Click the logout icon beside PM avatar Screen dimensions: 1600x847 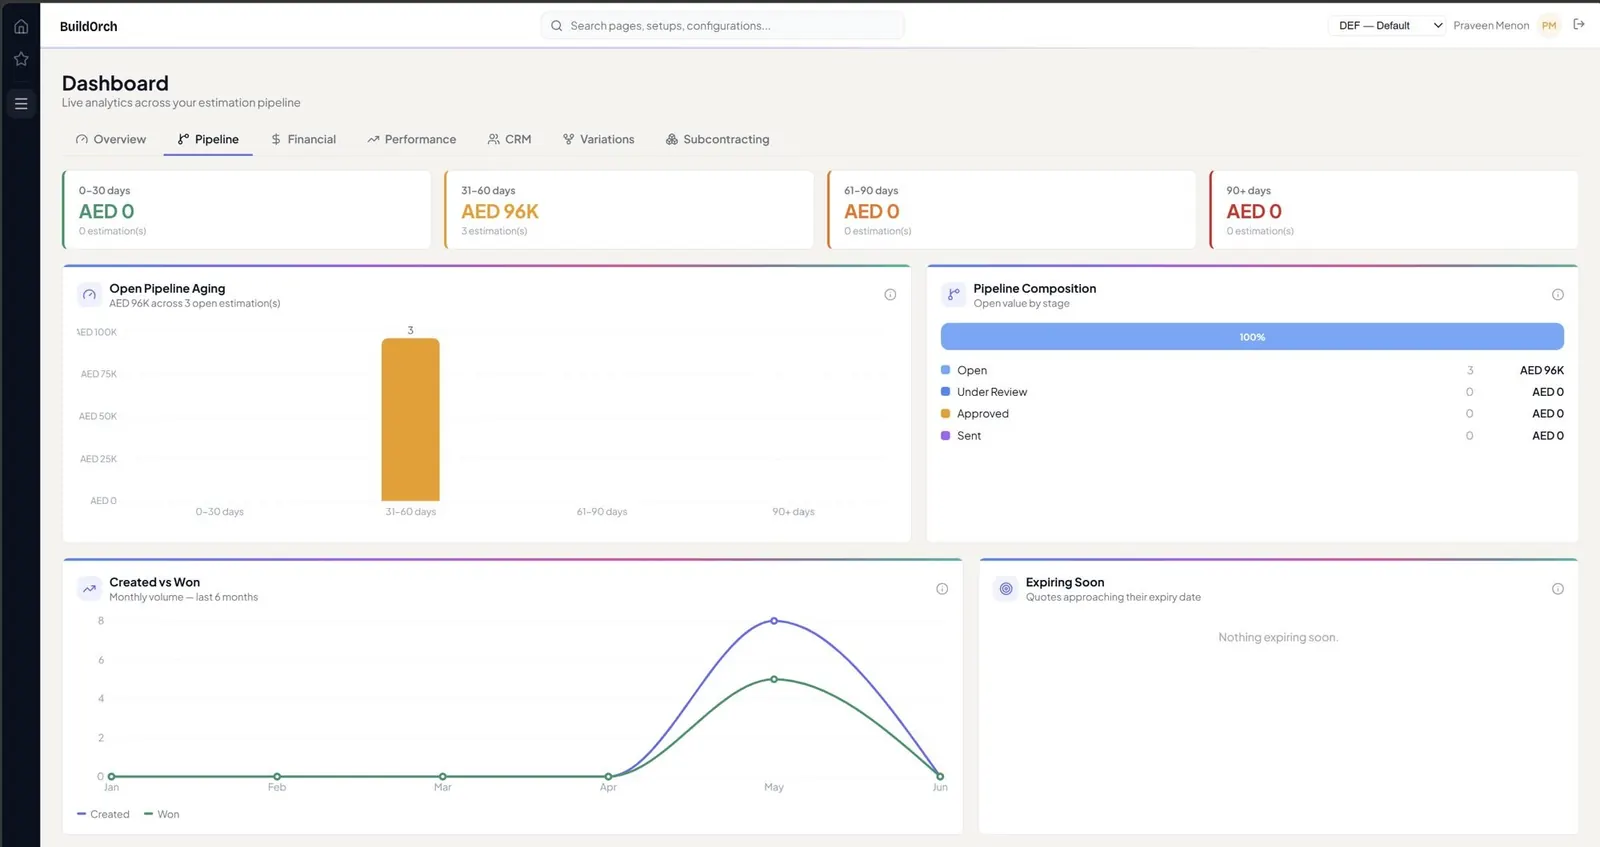coord(1579,24)
